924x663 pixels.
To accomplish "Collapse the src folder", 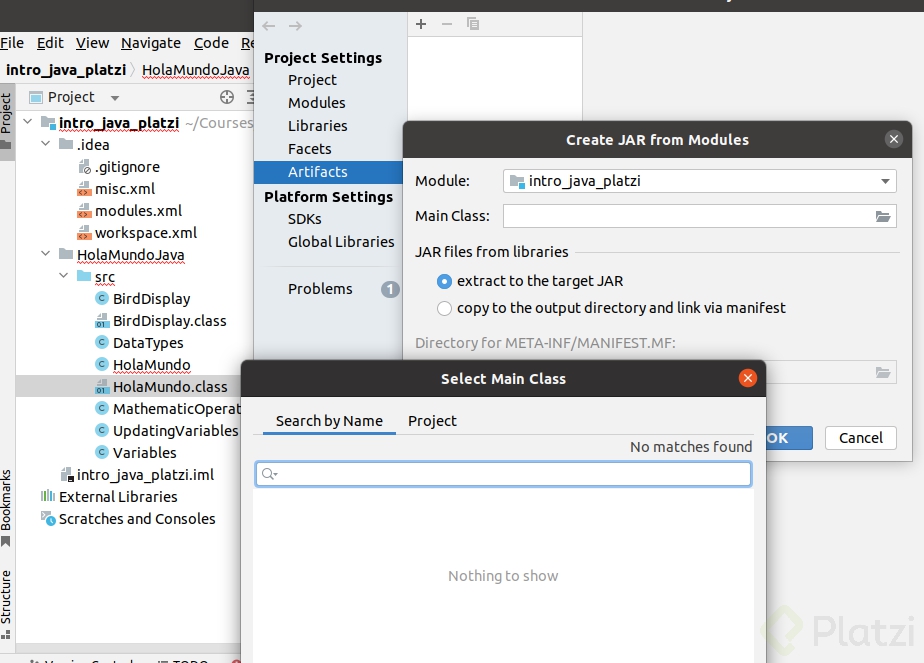I will tap(64, 276).
